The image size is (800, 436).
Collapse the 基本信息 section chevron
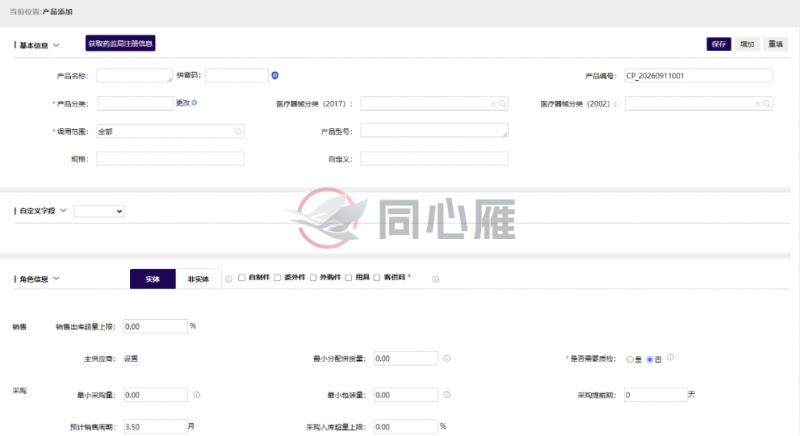click(x=56, y=45)
